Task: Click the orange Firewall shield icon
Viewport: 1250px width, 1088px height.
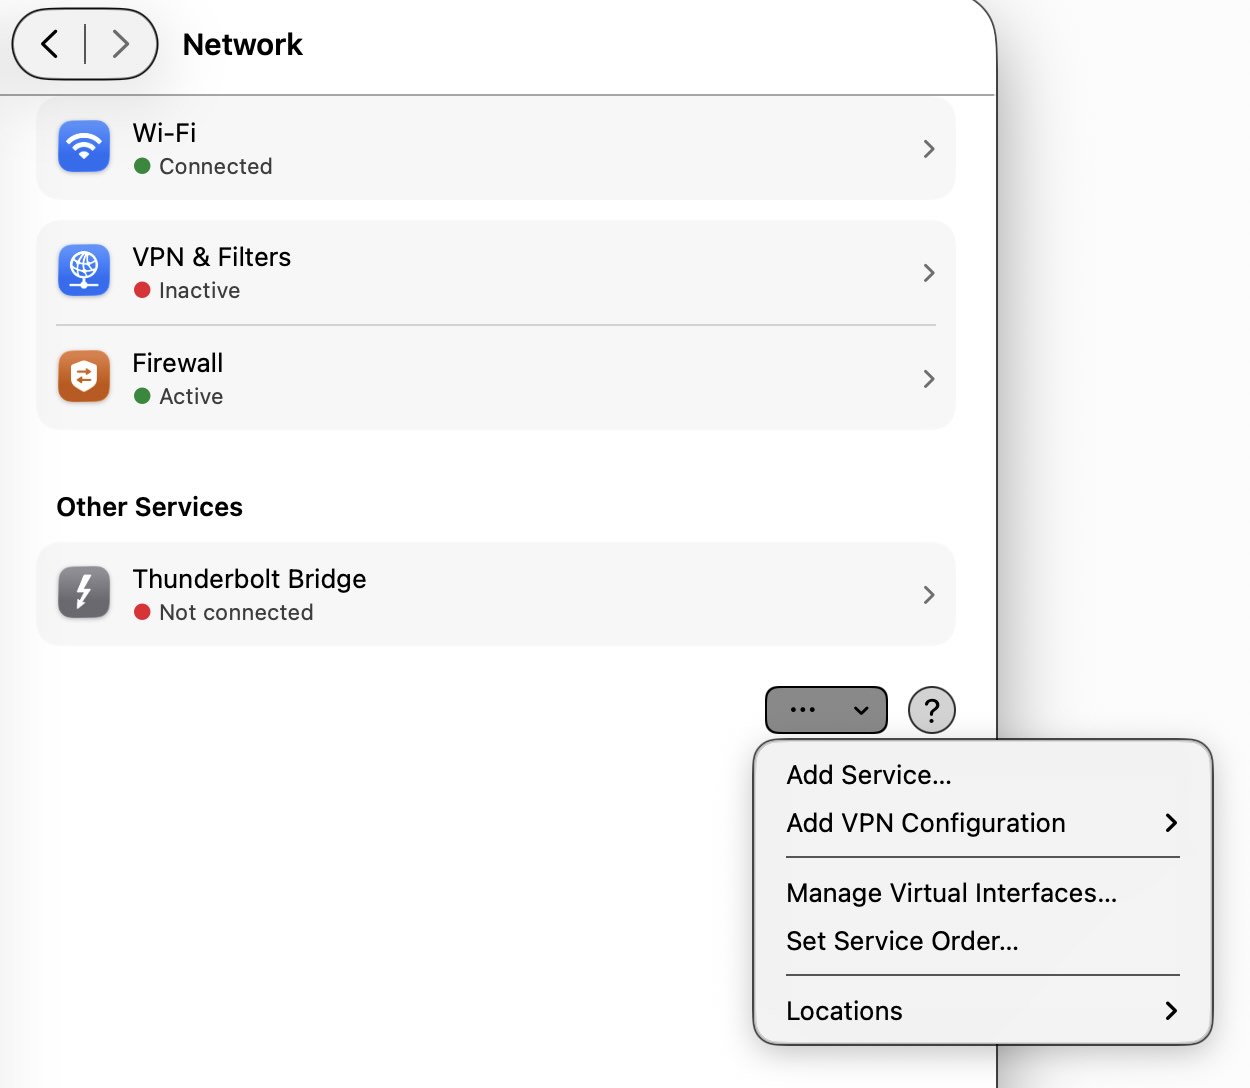Action: tap(84, 377)
